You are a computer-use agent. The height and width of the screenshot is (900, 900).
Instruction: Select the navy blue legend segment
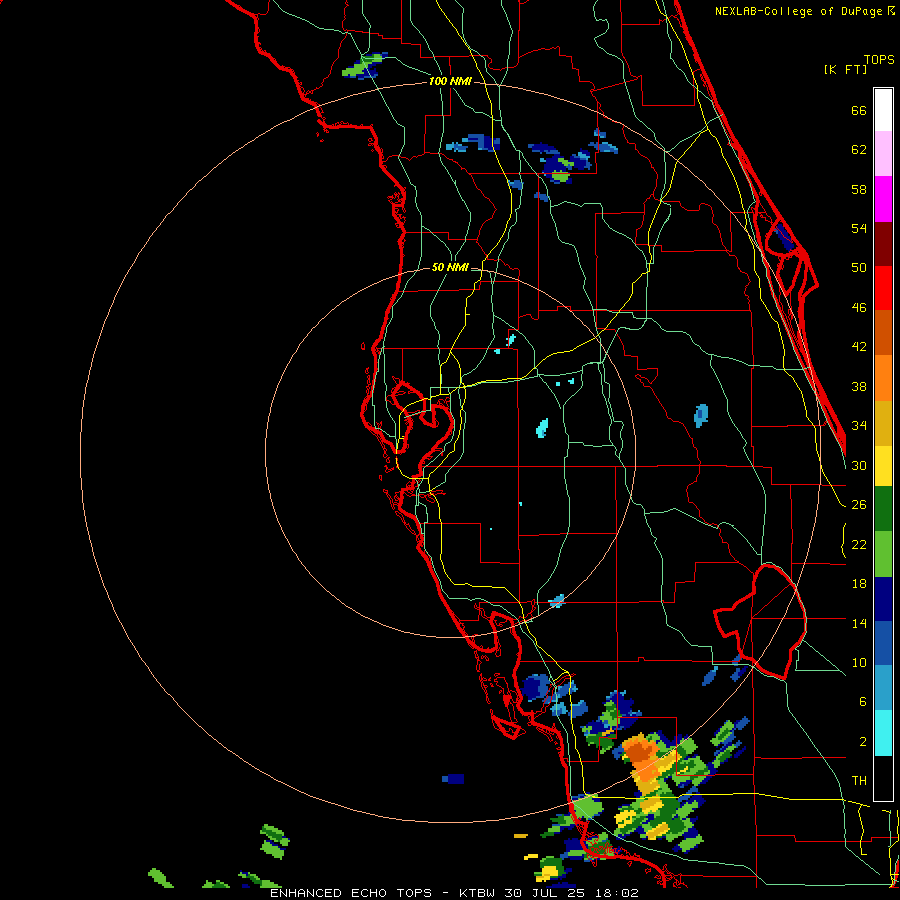(x=883, y=599)
